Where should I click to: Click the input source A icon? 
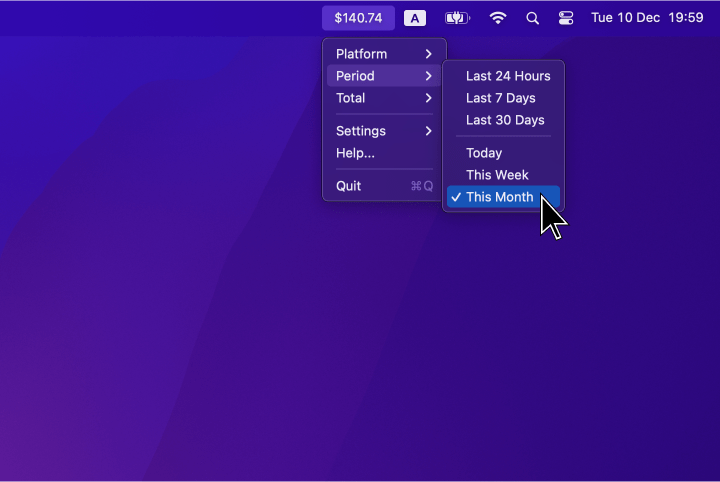click(x=415, y=18)
